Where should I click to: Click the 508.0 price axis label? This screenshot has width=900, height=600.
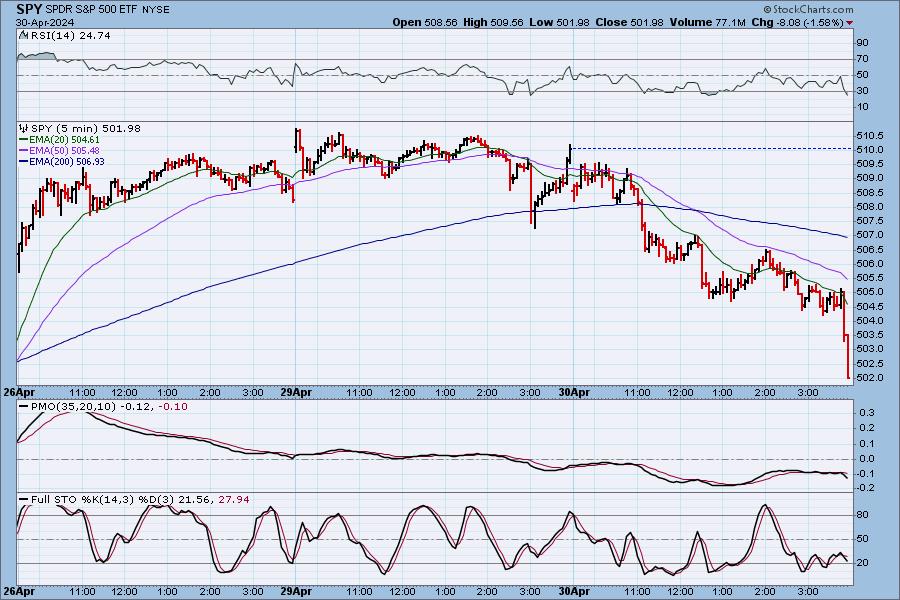[870, 207]
